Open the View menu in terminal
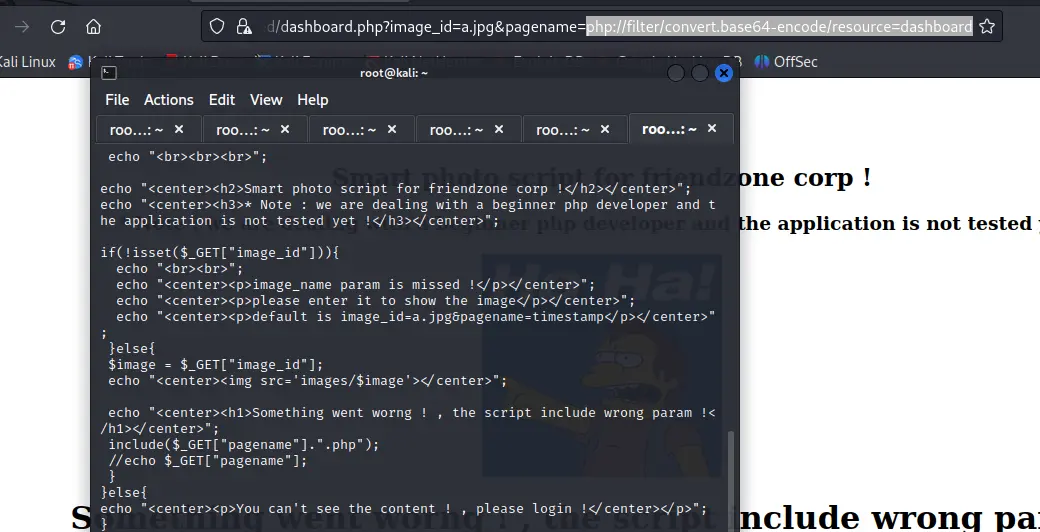Screen dimensions: 1040x532 coord(266,100)
